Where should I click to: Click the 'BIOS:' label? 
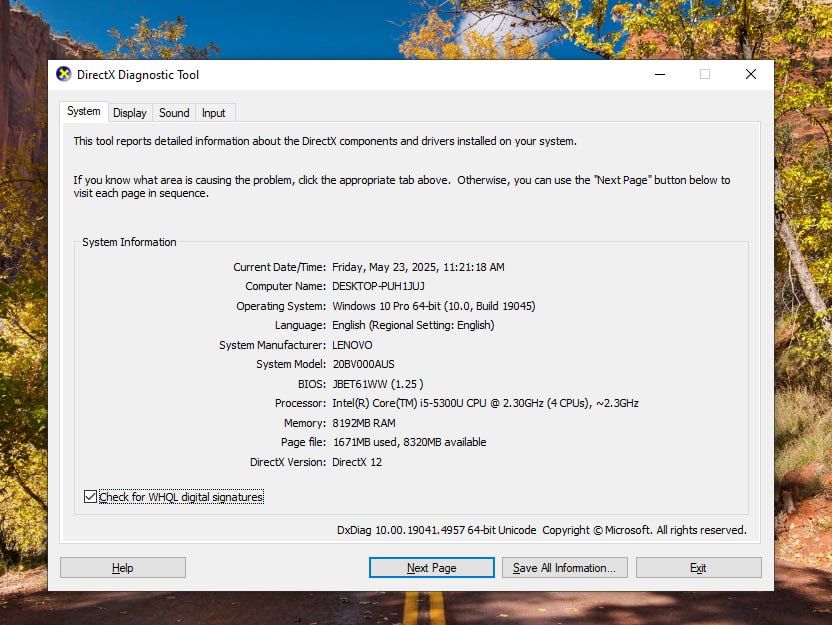point(312,384)
